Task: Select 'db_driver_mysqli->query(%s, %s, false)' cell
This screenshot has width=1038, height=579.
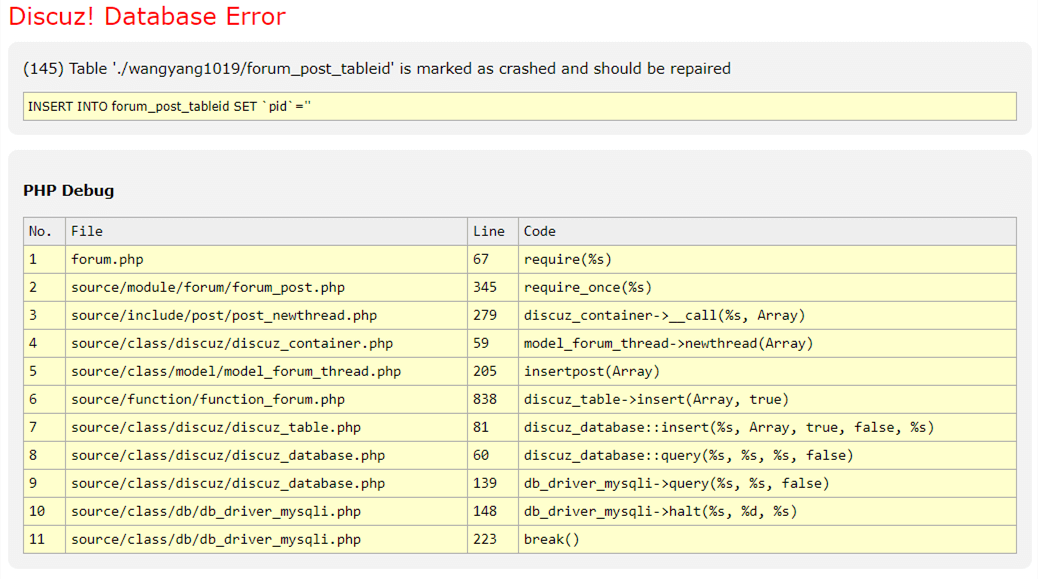Action: pos(767,484)
